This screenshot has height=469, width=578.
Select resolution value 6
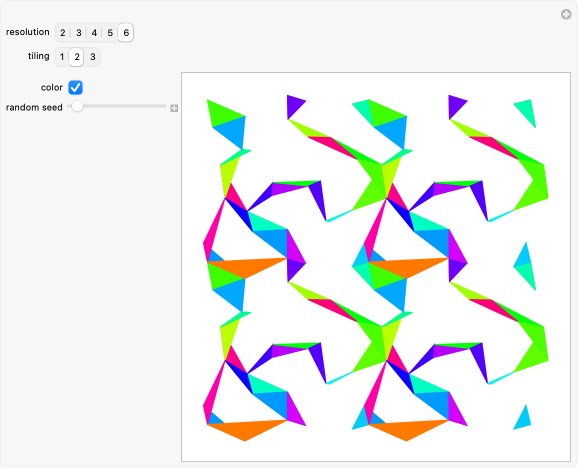tap(126, 33)
